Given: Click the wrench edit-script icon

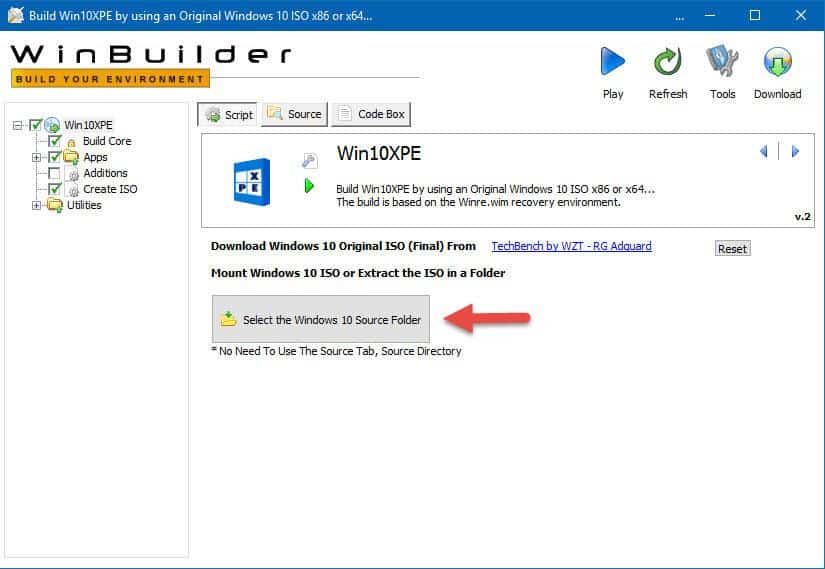Looking at the screenshot, I should coord(309,160).
